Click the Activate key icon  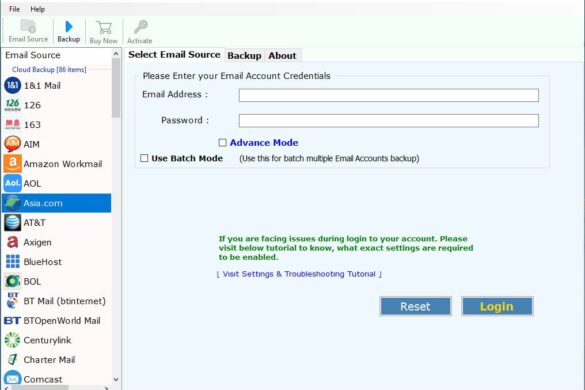(x=140, y=27)
